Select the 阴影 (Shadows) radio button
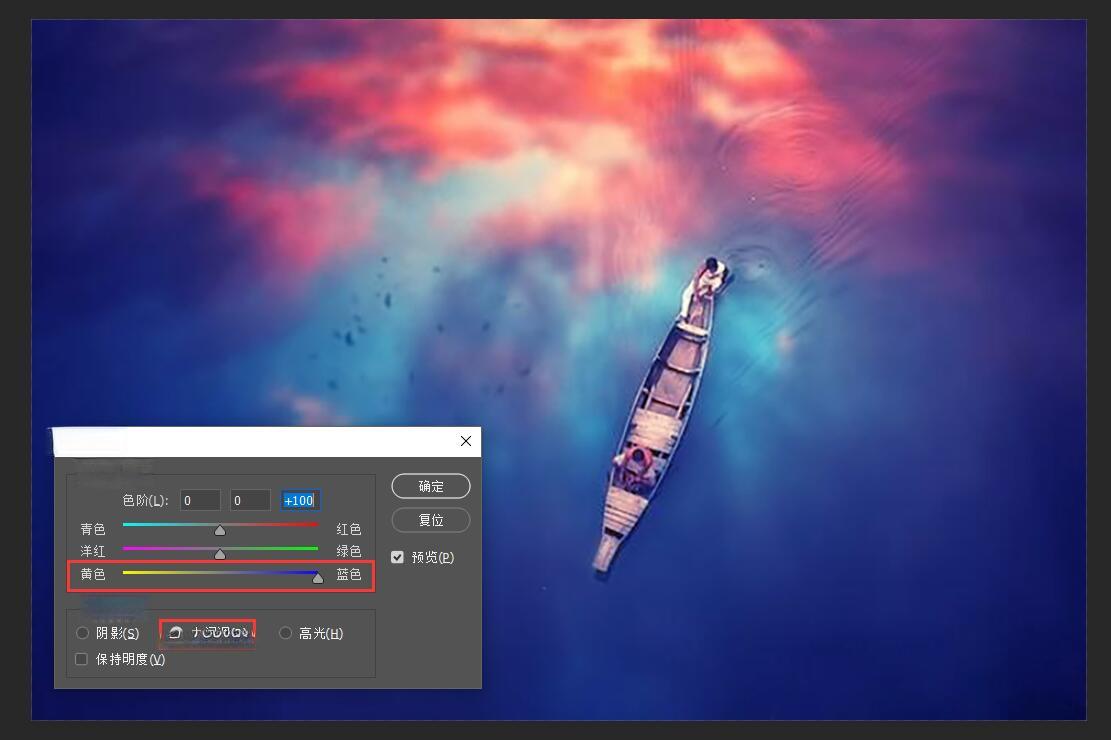The image size is (1111, 740). pyautogui.click(x=83, y=633)
